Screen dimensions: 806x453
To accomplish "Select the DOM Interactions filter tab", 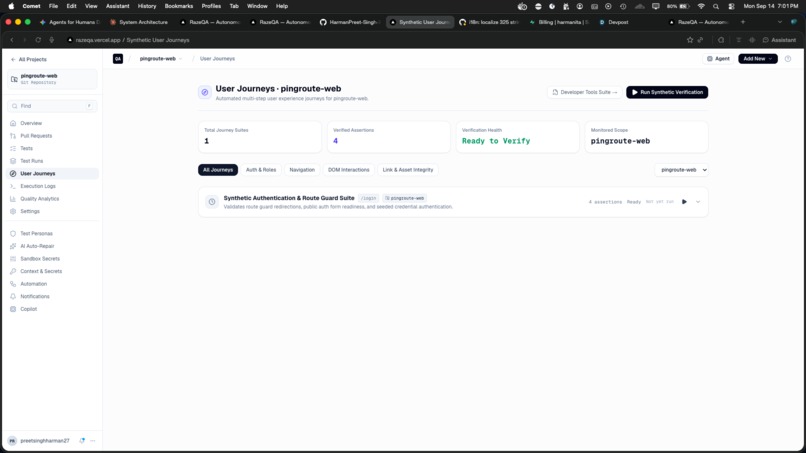I will click(x=349, y=170).
